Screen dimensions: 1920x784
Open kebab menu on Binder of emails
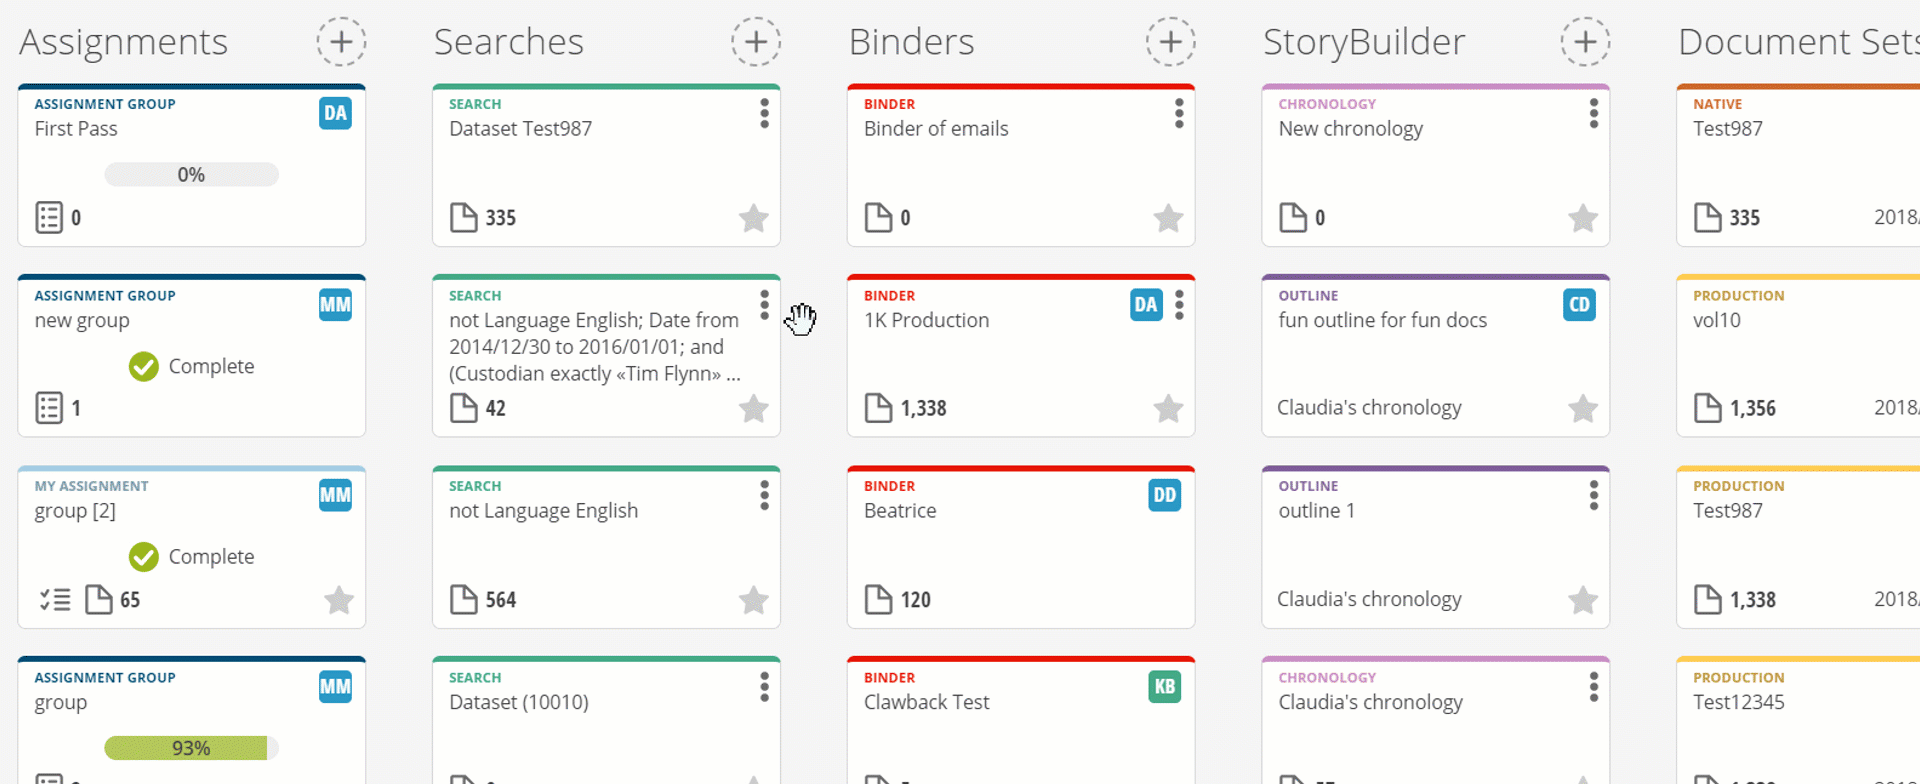click(1179, 113)
